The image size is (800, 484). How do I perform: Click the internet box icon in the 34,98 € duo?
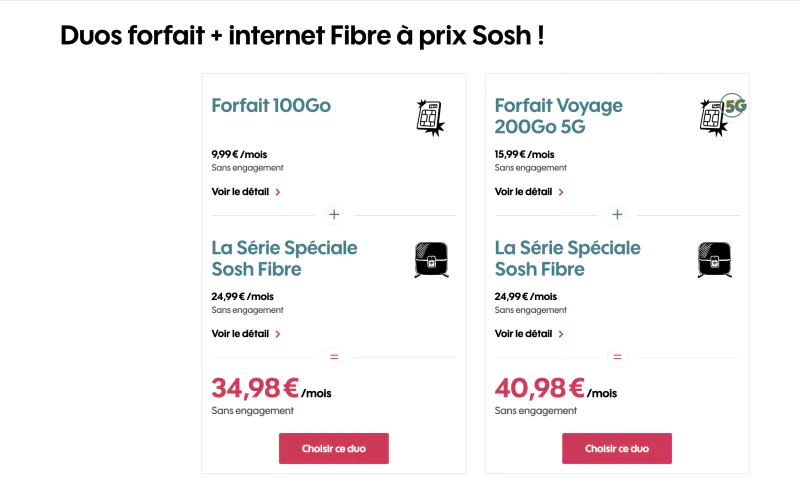pos(430,260)
